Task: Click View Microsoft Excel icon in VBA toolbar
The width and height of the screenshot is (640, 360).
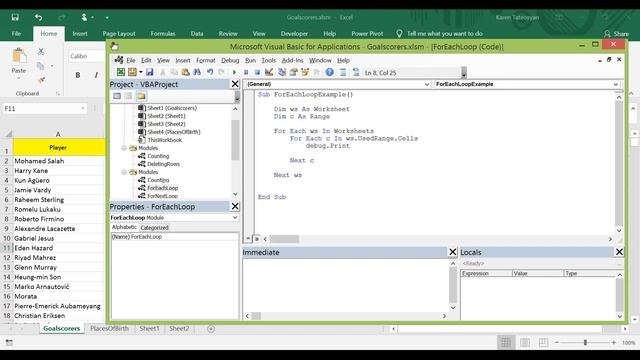Action: coord(121,72)
